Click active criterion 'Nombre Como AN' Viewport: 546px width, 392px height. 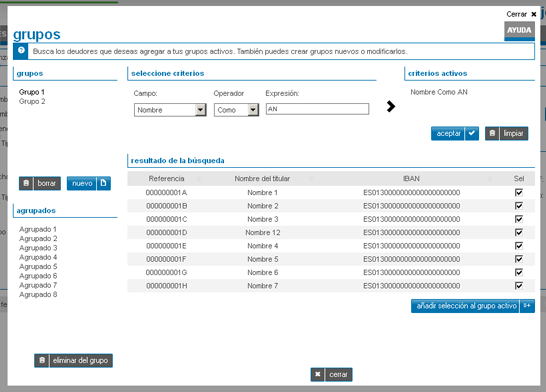click(439, 92)
